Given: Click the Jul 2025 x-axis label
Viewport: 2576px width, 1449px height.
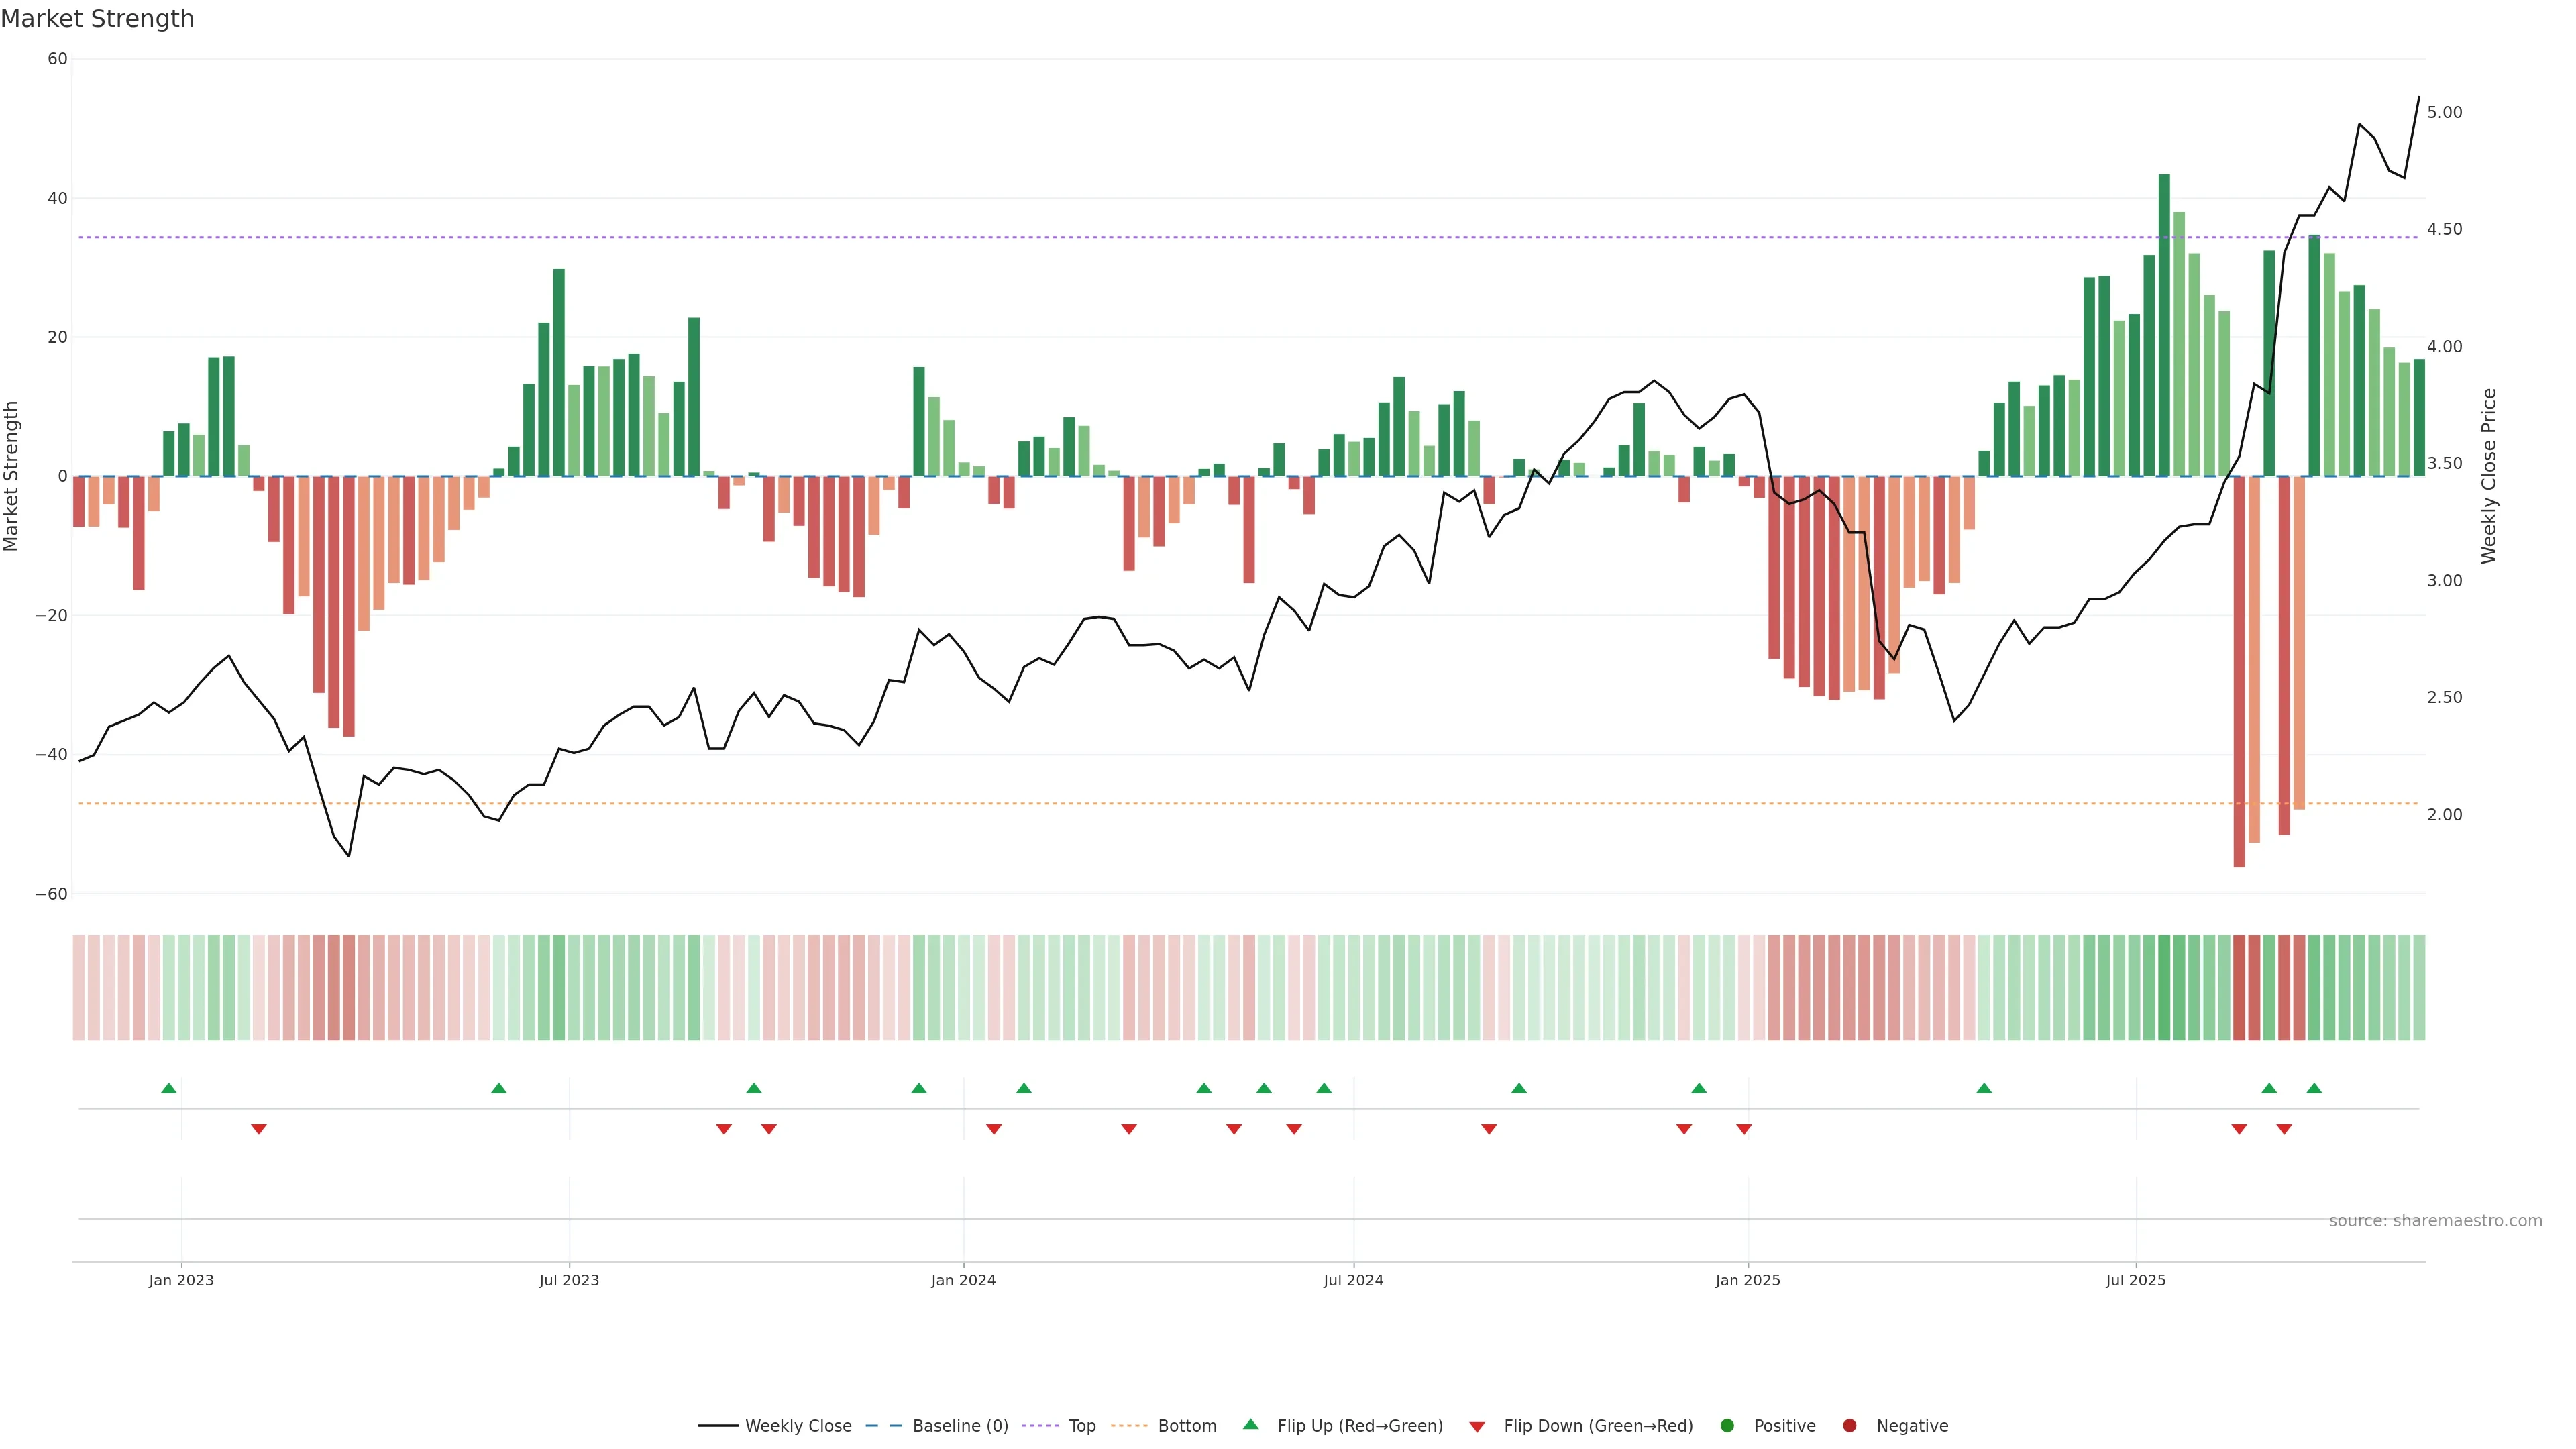Looking at the screenshot, I should 2135,1280.
